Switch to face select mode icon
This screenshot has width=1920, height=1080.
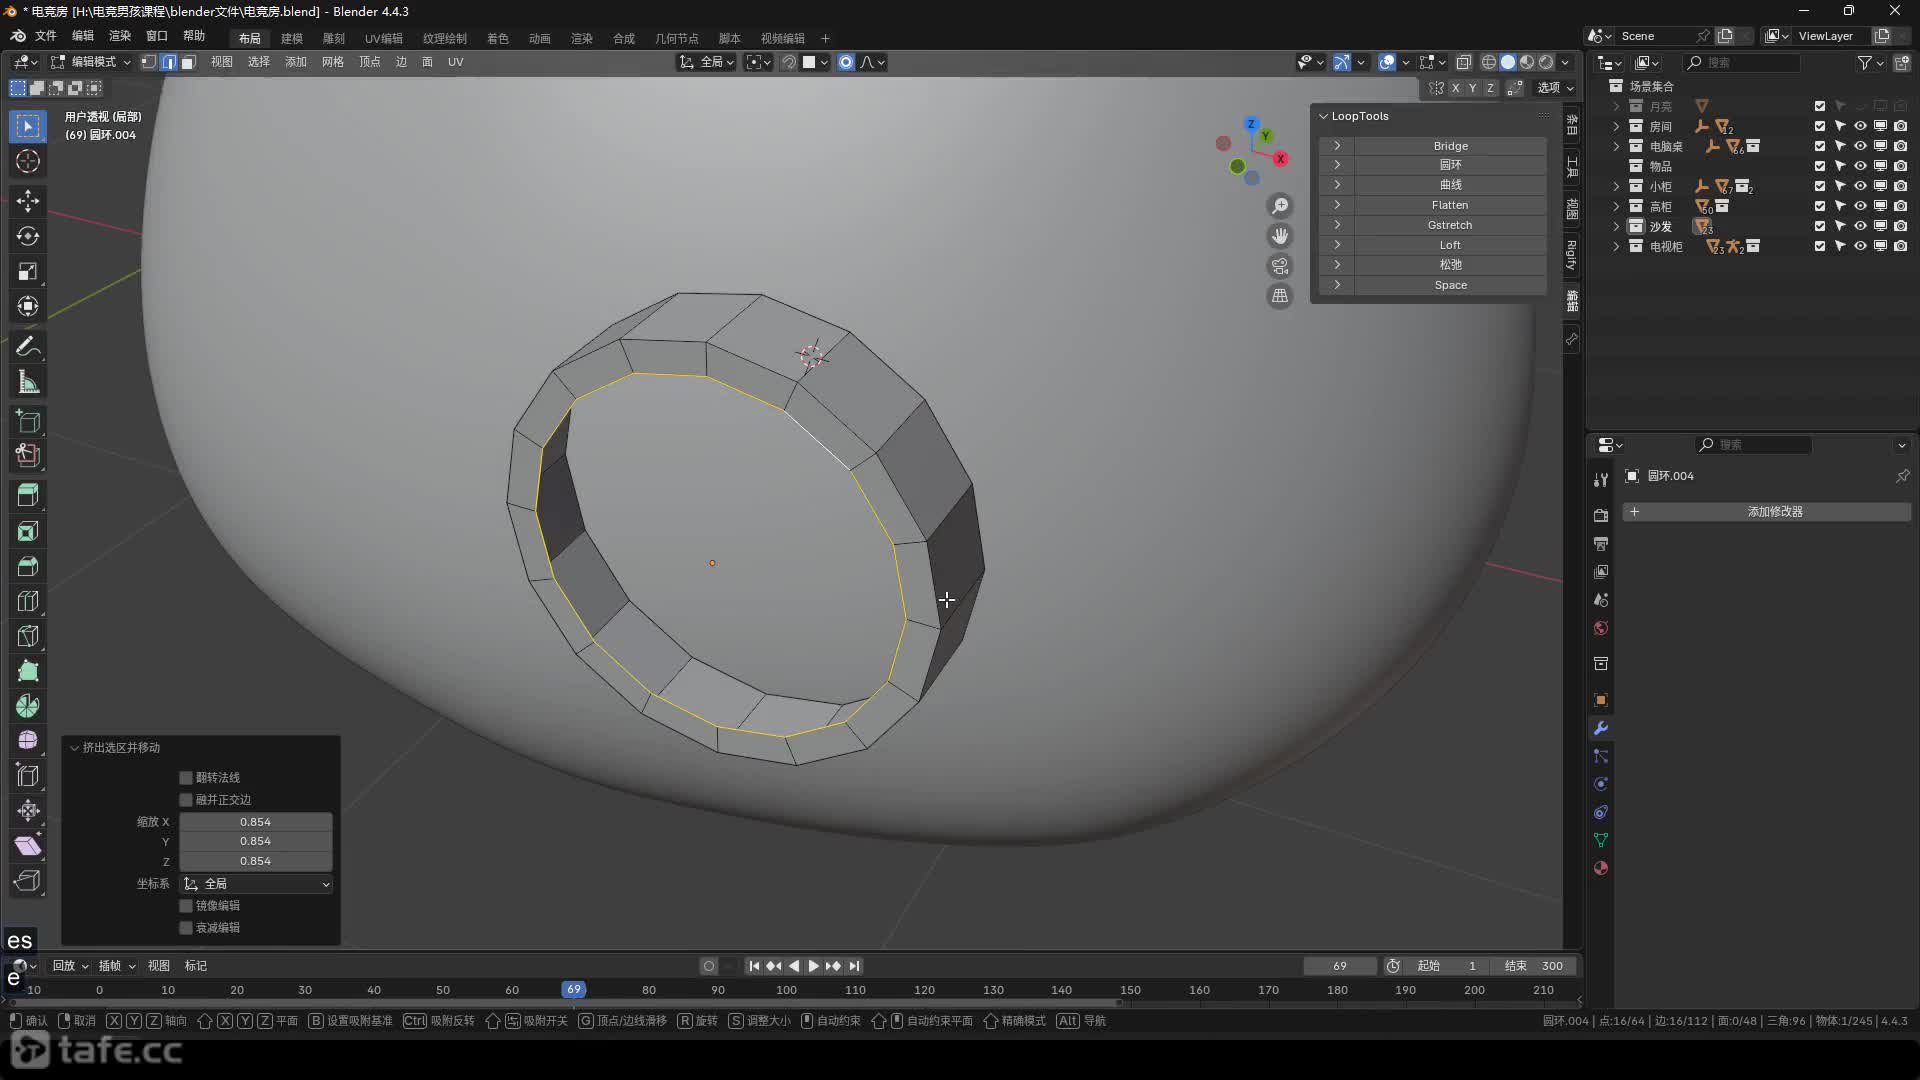(187, 62)
